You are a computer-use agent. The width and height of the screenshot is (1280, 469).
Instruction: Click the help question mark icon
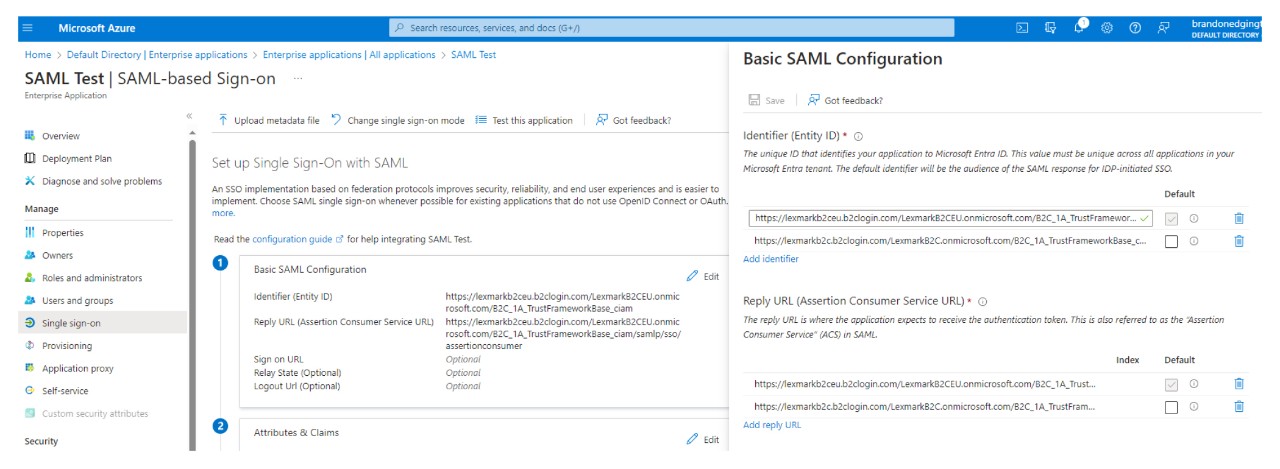click(x=1135, y=28)
